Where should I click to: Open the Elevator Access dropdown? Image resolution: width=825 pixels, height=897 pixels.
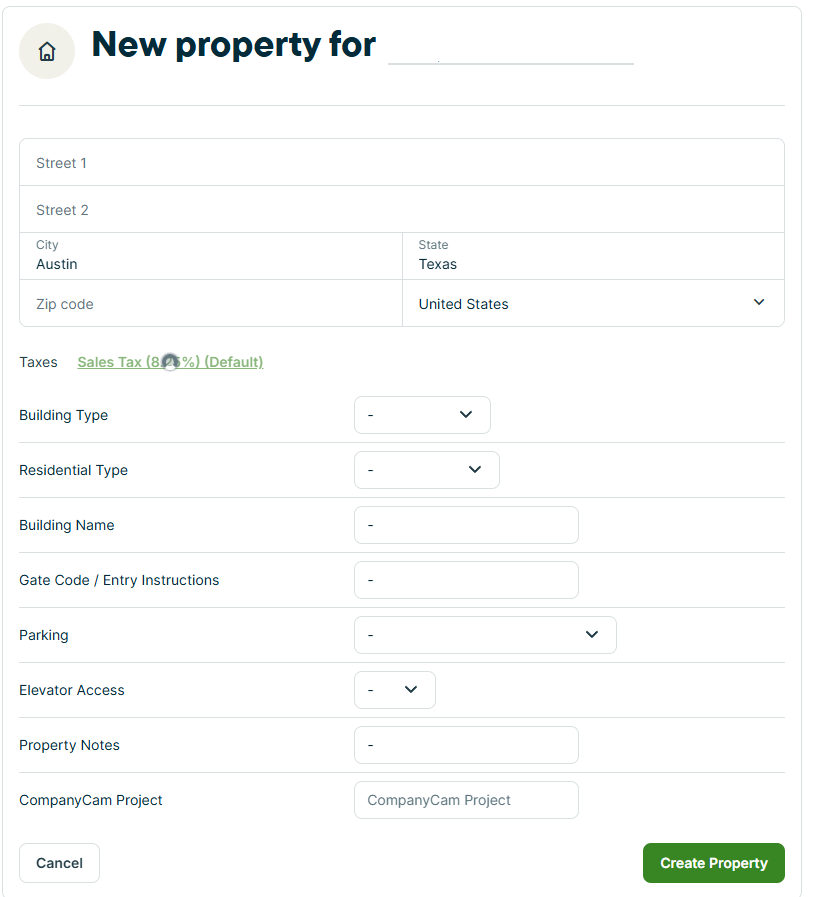click(394, 690)
